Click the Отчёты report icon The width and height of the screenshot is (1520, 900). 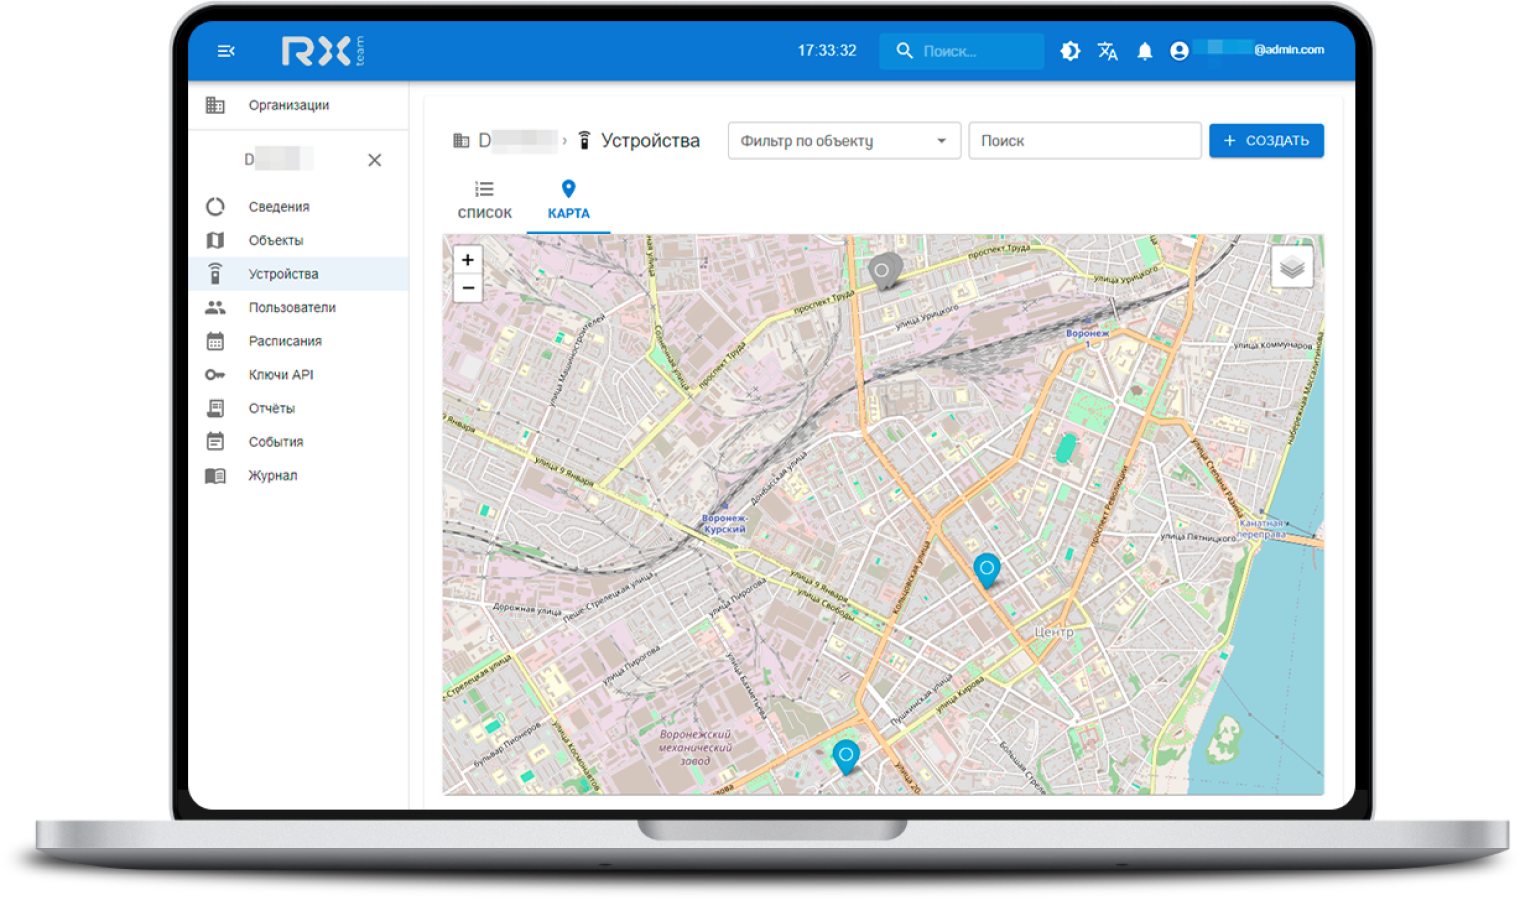coord(215,408)
